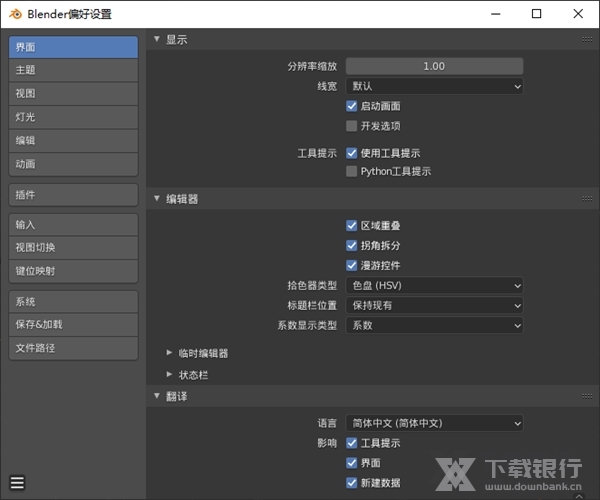The height and width of the screenshot is (500, 600).
Task: Open the 线宽 dropdown
Action: (434, 86)
